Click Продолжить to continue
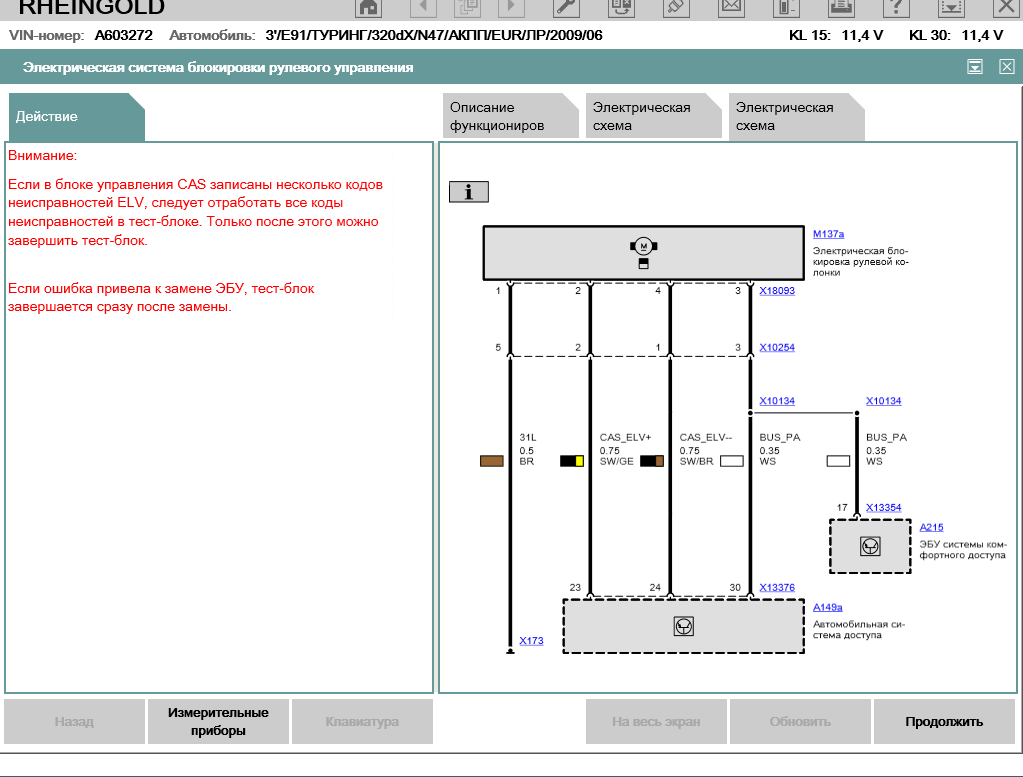1023x777 pixels. tap(944, 722)
